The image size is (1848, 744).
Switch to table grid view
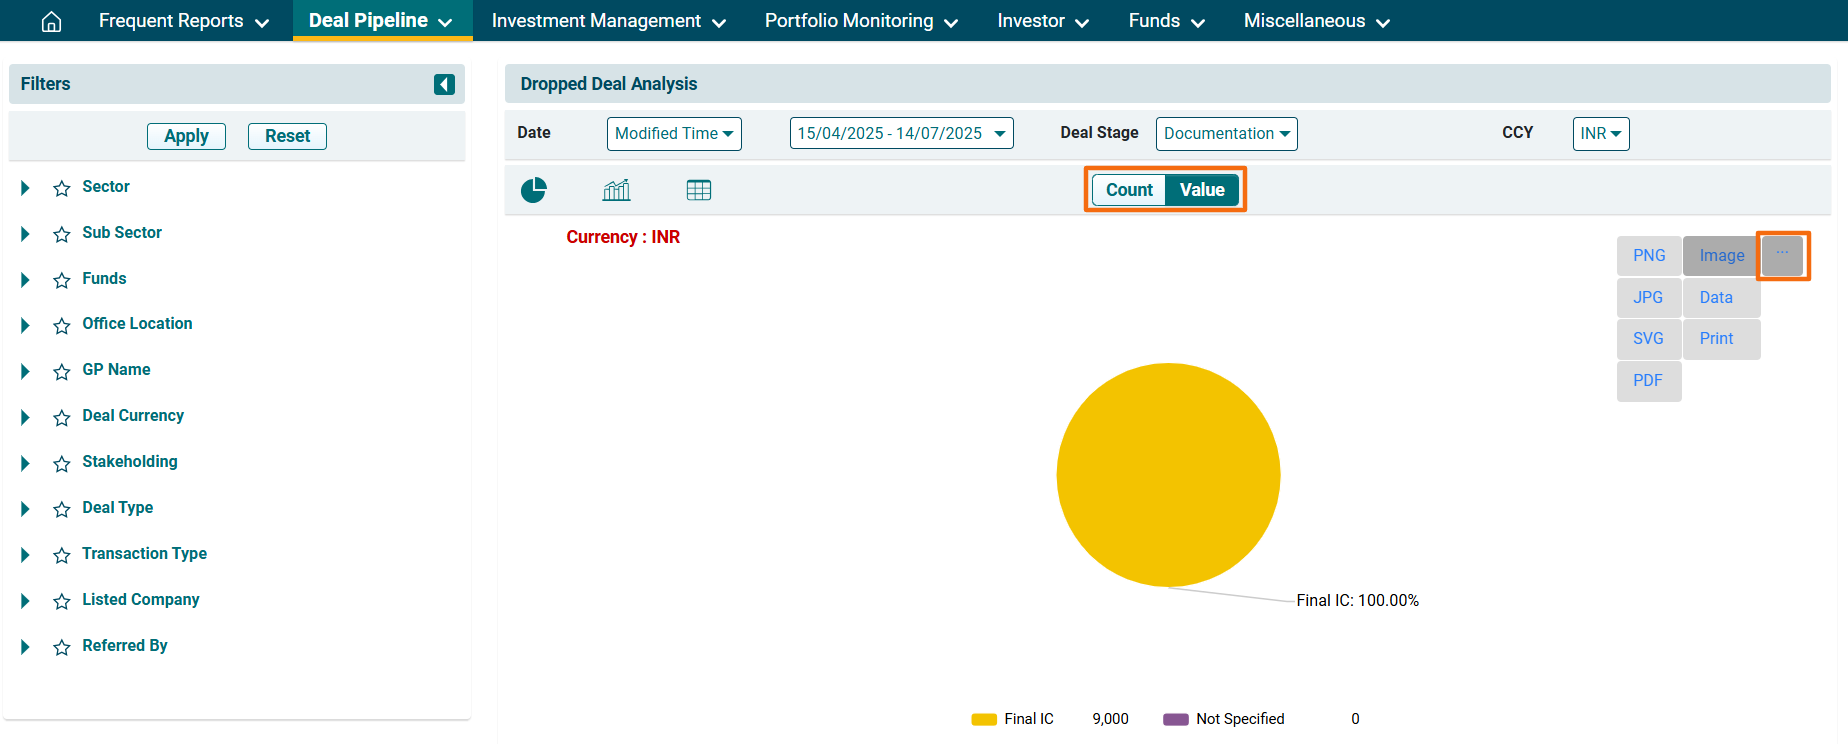[x=699, y=190]
